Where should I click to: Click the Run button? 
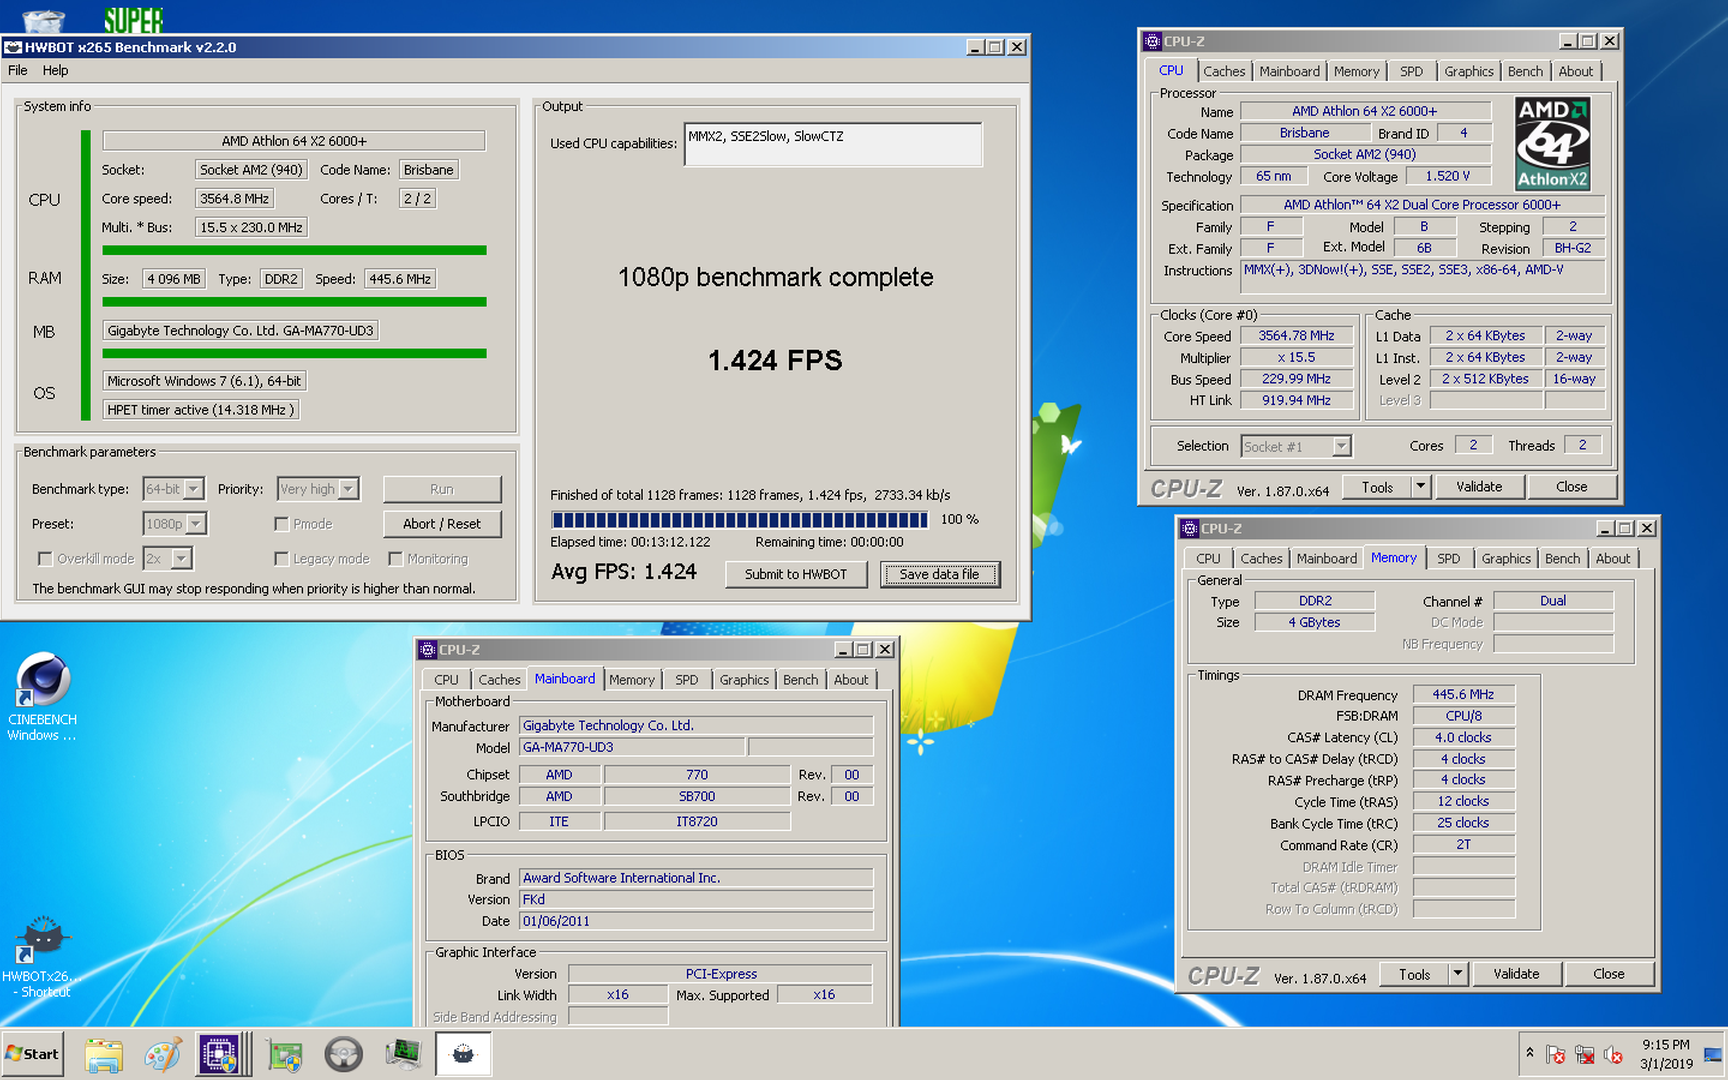(442, 489)
